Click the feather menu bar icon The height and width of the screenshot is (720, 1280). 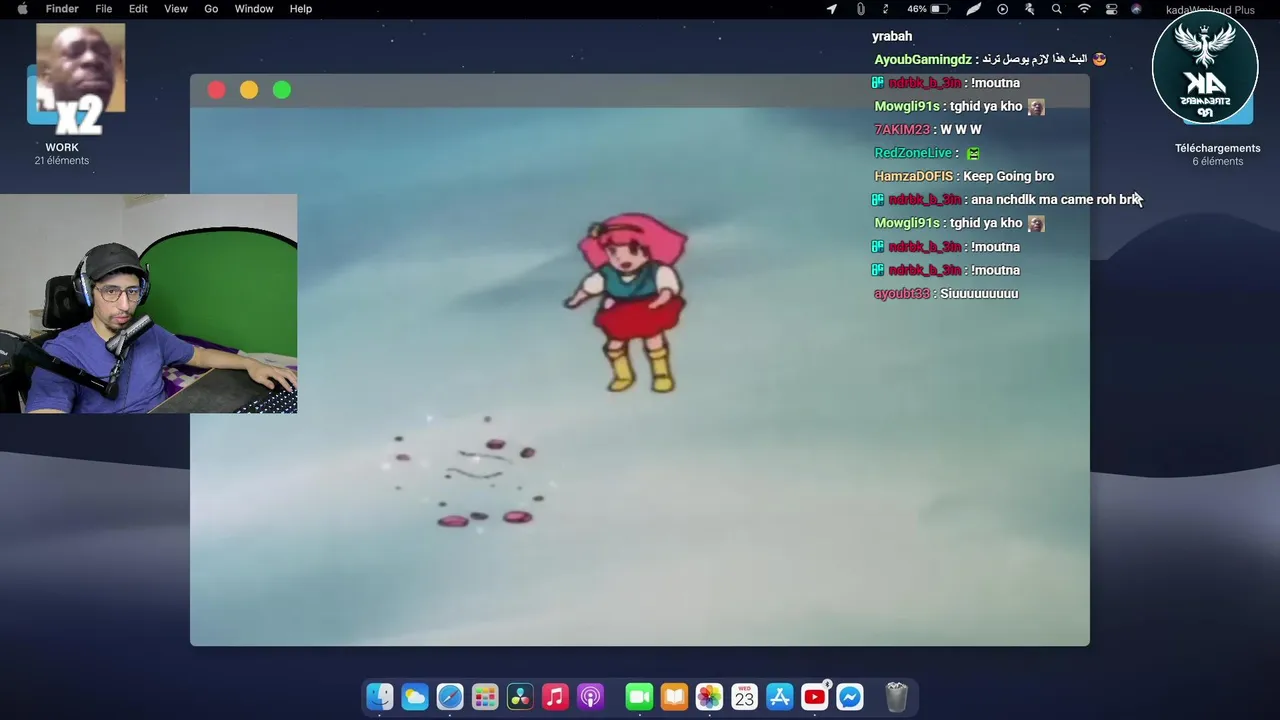tap(973, 9)
